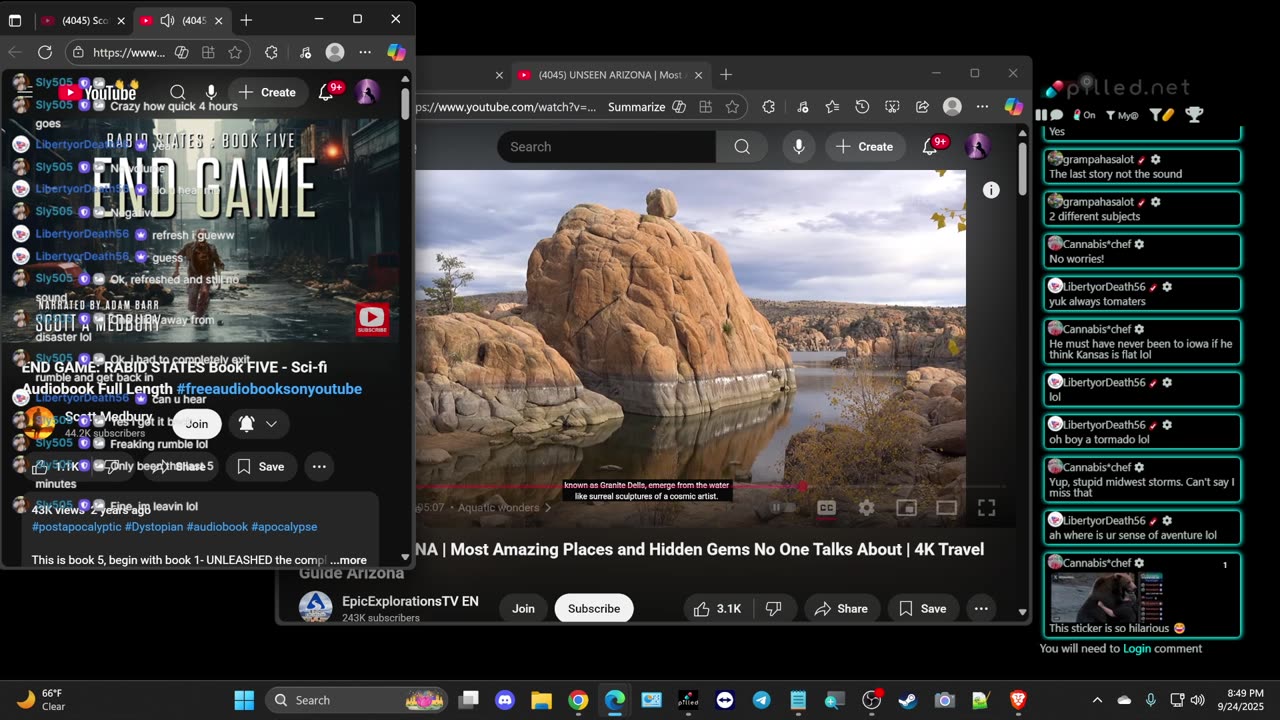Image resolution: width=1280 pixels, height=720 pixels.
Task: Click the YouTube search icon in front window
Action: (178, 92)
